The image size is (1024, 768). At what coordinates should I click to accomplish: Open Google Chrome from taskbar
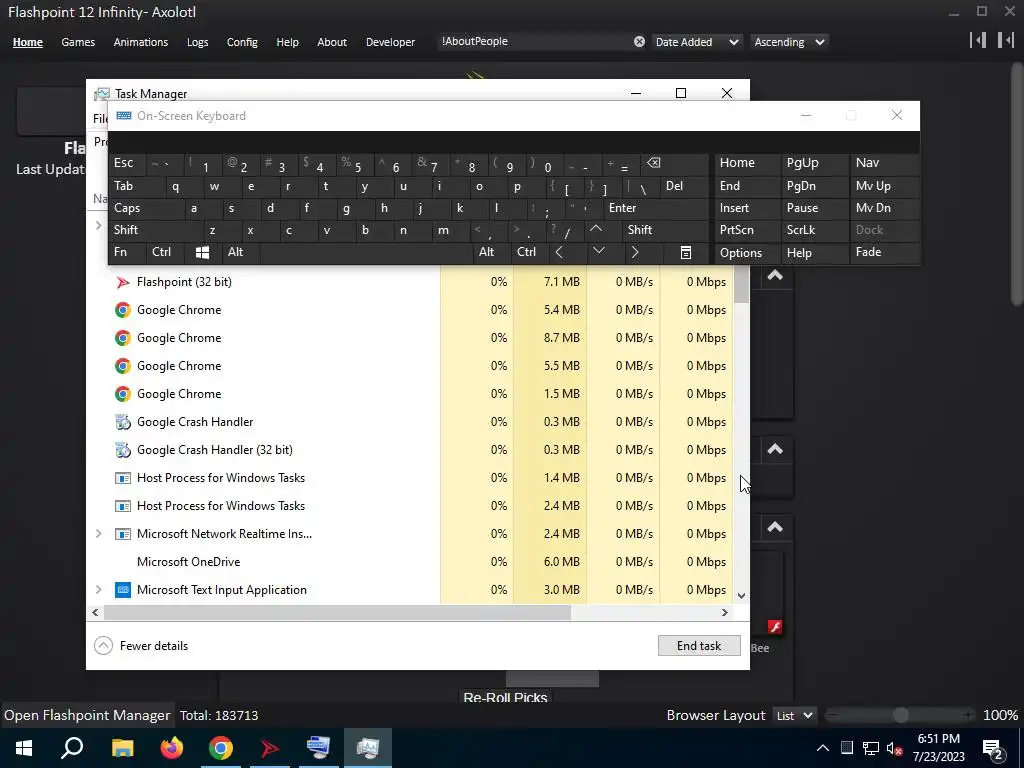pyautogui.click(x=221, y=748)
